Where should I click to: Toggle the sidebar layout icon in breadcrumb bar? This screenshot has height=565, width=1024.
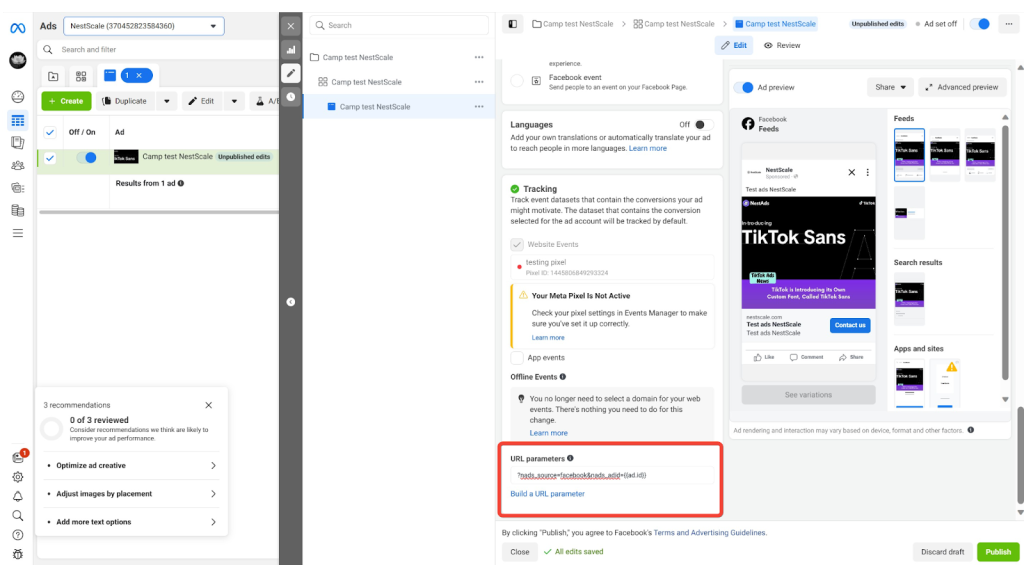(513, 24)
